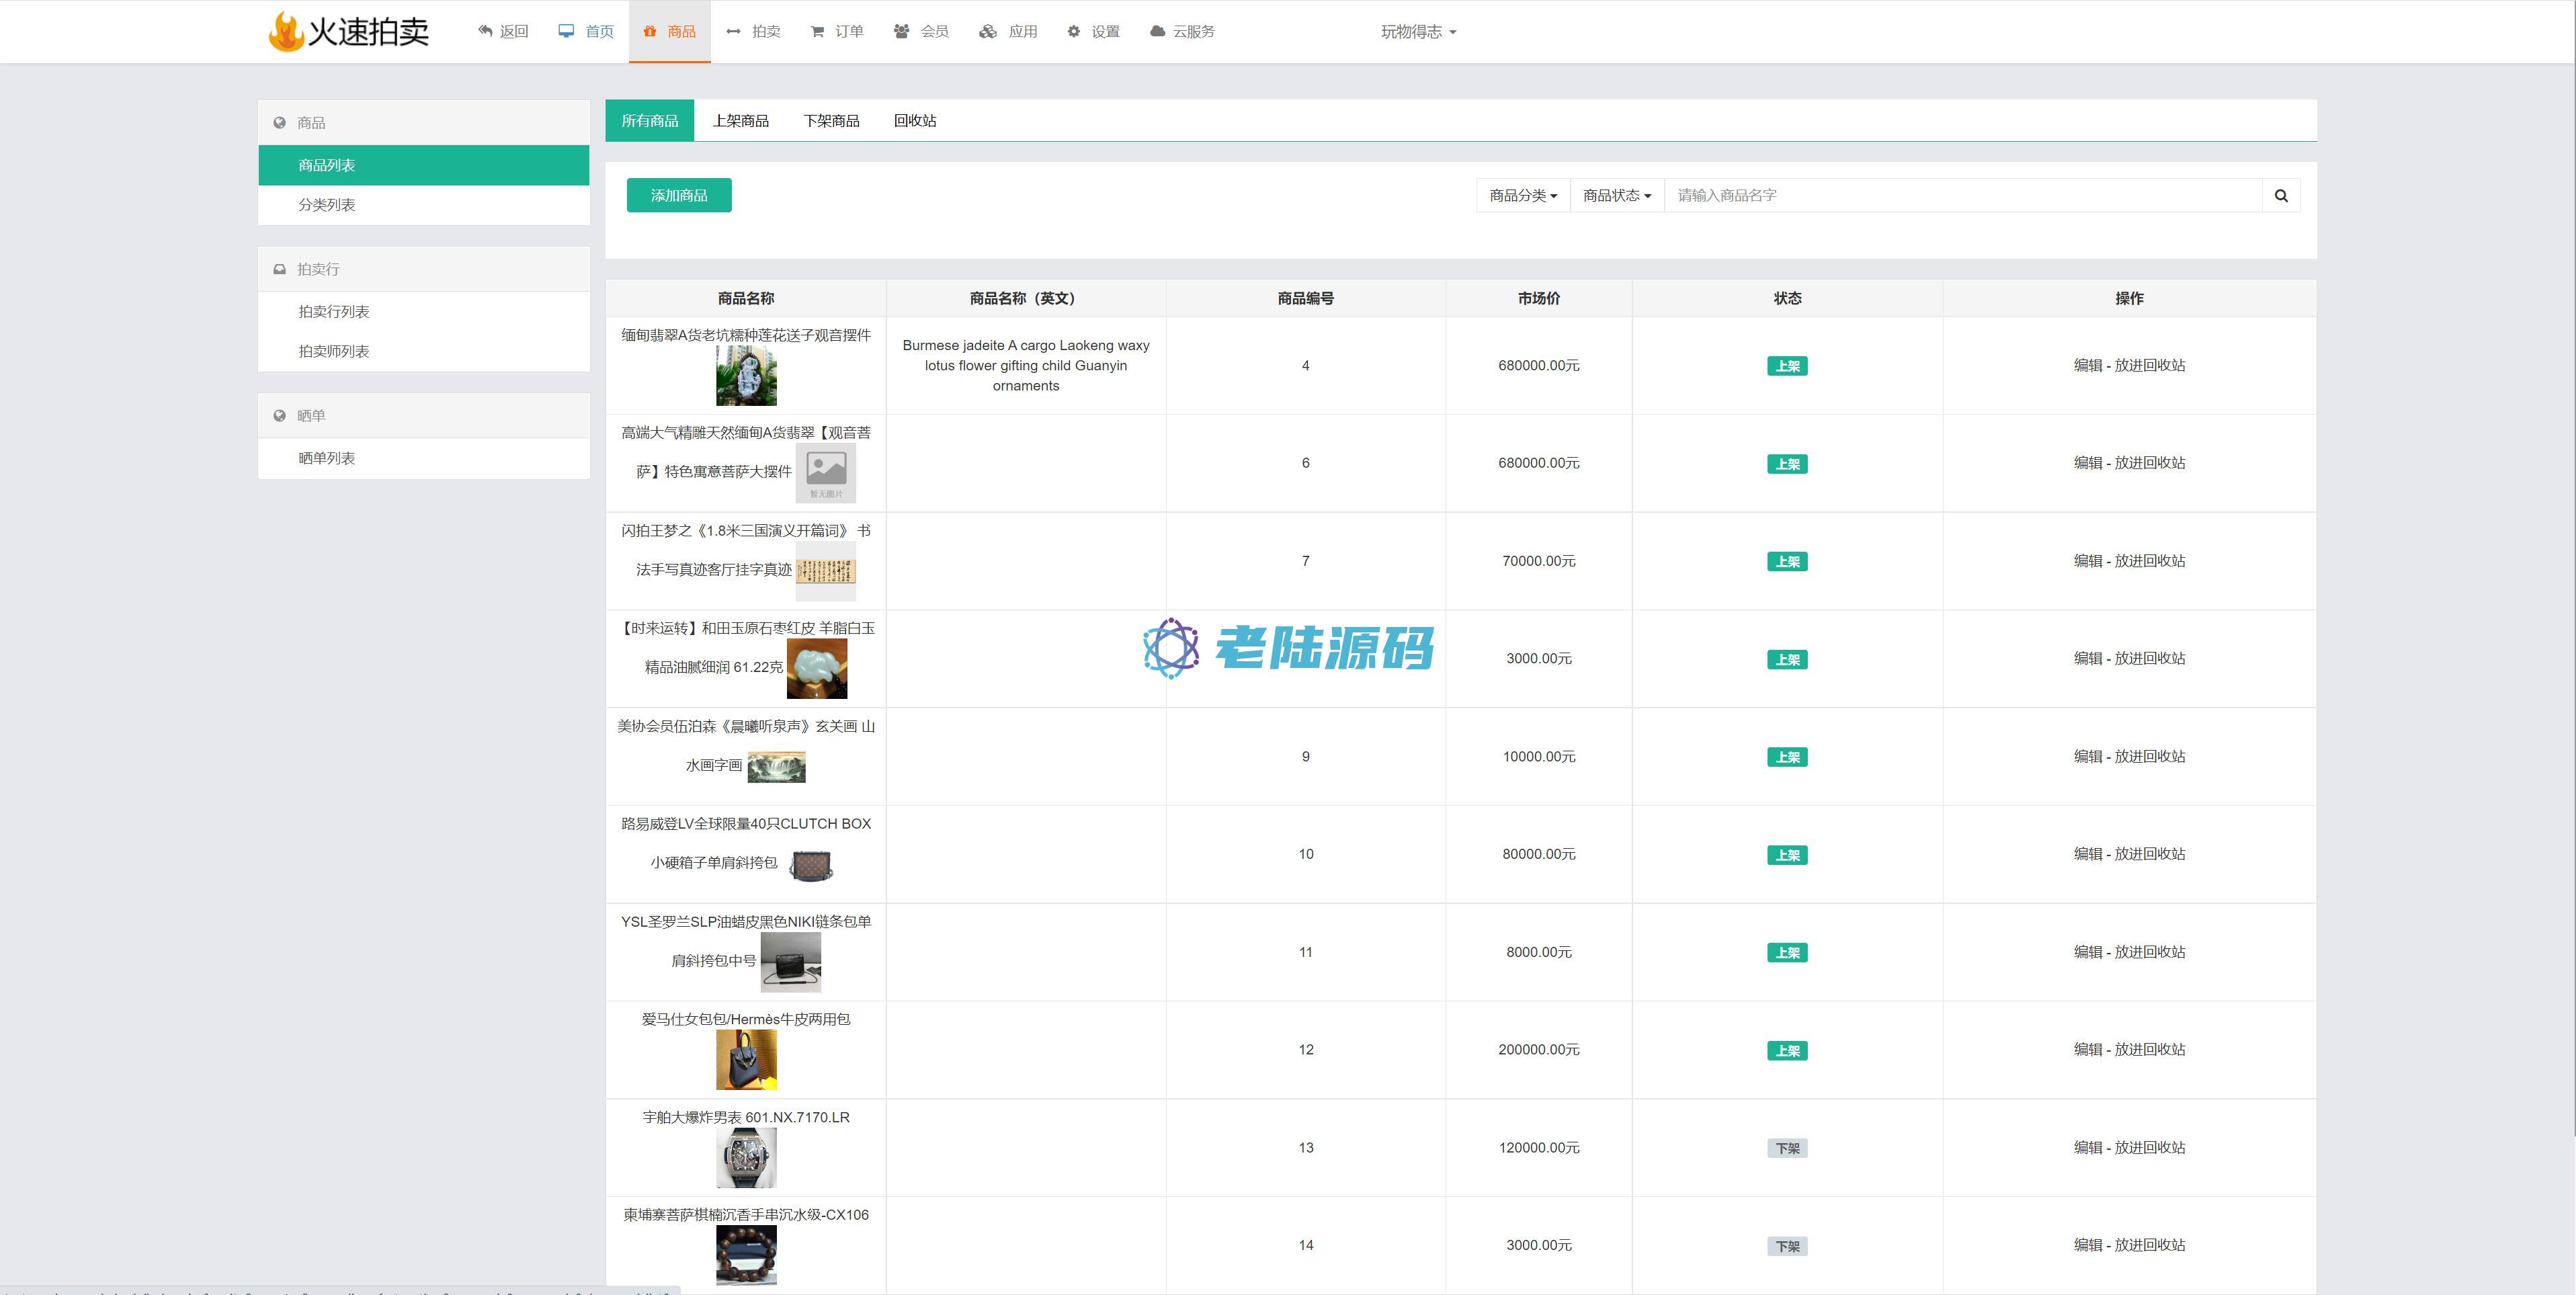Click the 下架 status badge for product 14
The height and width of the screenshot is (1295, 2576).
click(x=1787, y=1246)
